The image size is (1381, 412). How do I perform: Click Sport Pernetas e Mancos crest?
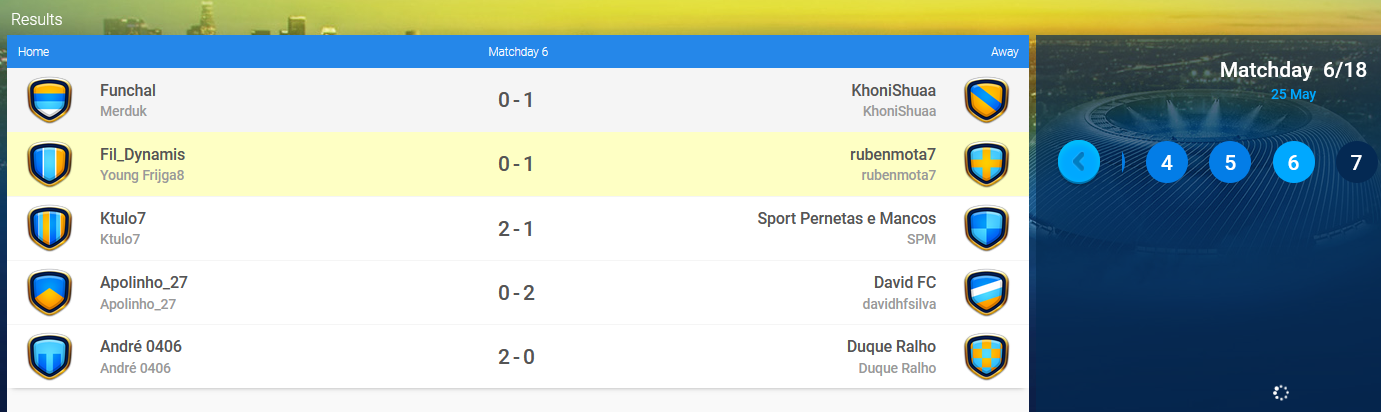[986, 228]
